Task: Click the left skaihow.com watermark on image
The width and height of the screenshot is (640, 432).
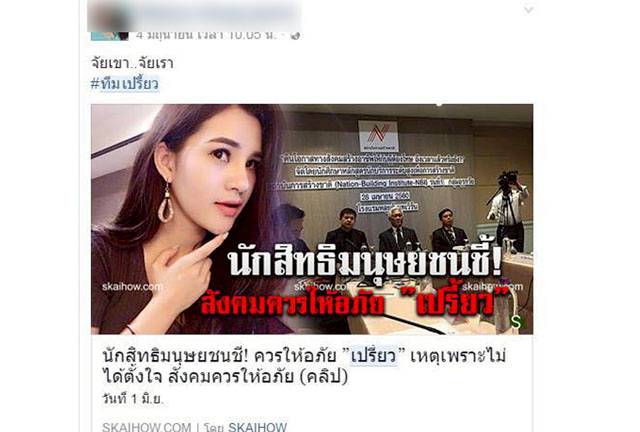Action: pos(132,287)
